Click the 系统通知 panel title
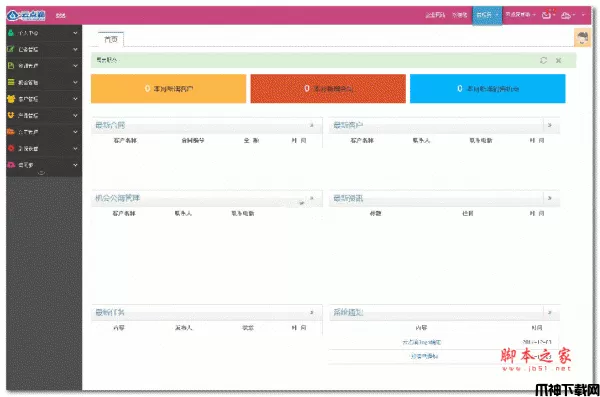Viewport: 600px width, 397px height. tap(348, 312)
